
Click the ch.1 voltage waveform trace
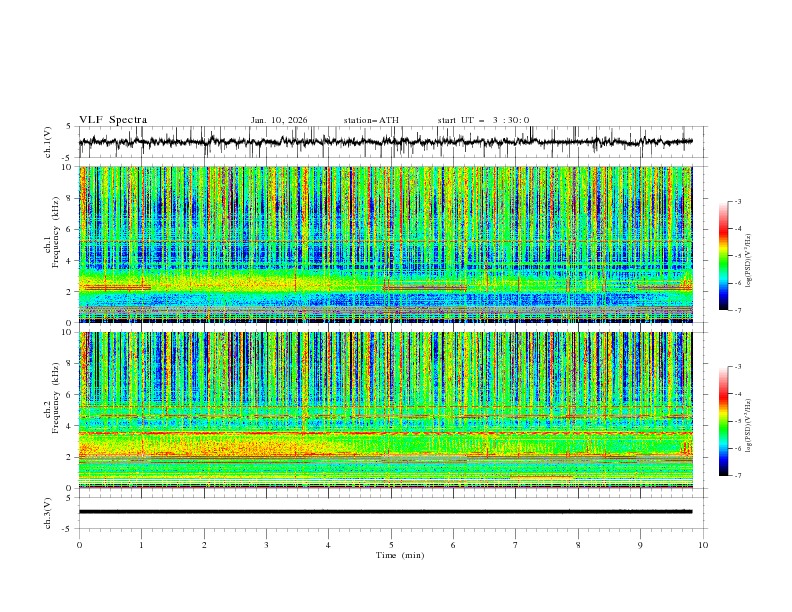pos(385,142)
